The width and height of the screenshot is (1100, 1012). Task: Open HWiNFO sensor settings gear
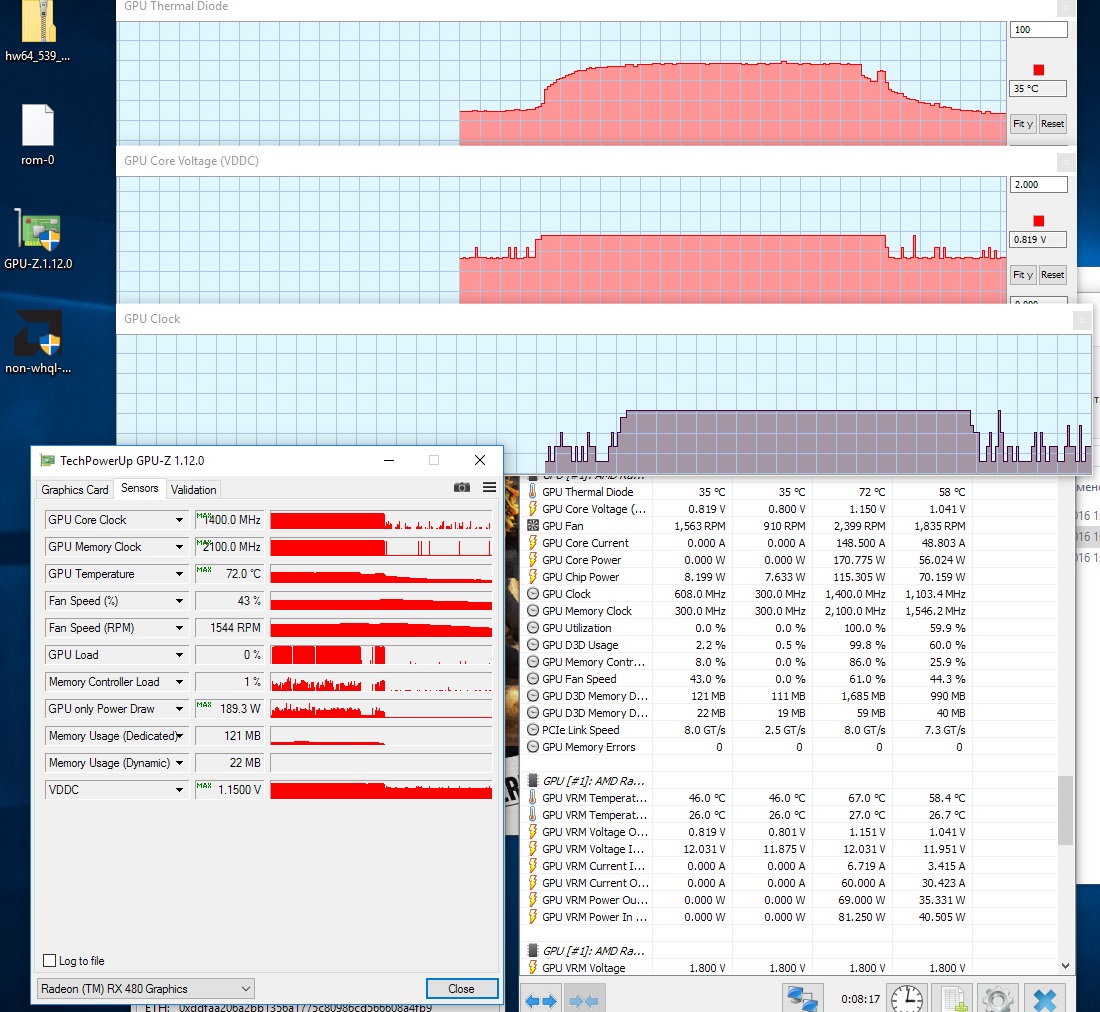point(998,999)
